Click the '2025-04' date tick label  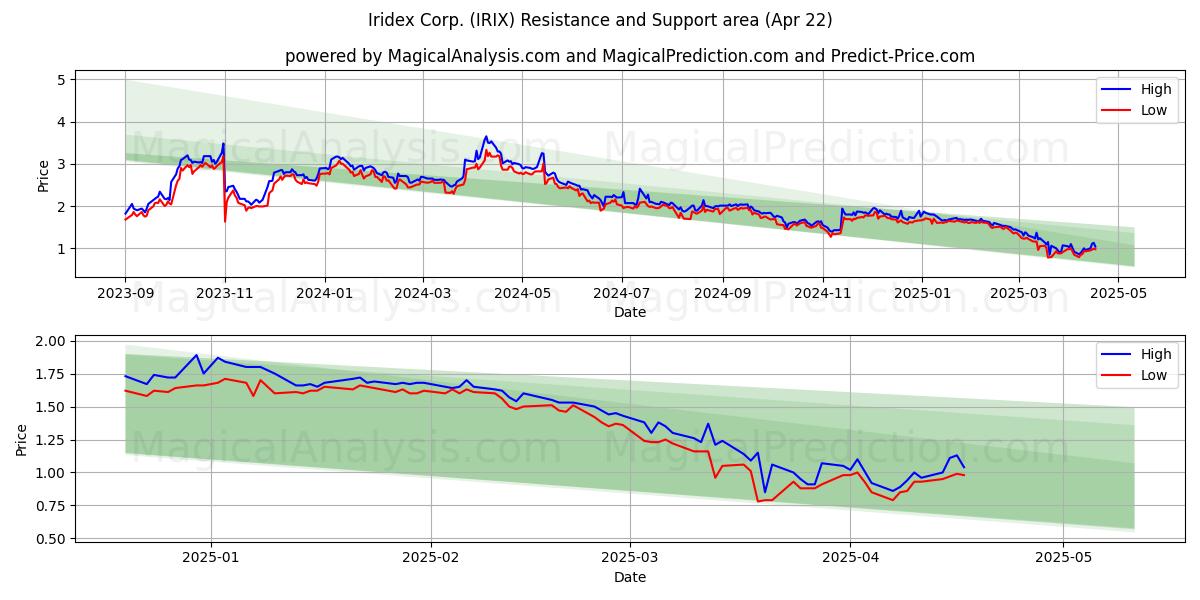(850, 559)
